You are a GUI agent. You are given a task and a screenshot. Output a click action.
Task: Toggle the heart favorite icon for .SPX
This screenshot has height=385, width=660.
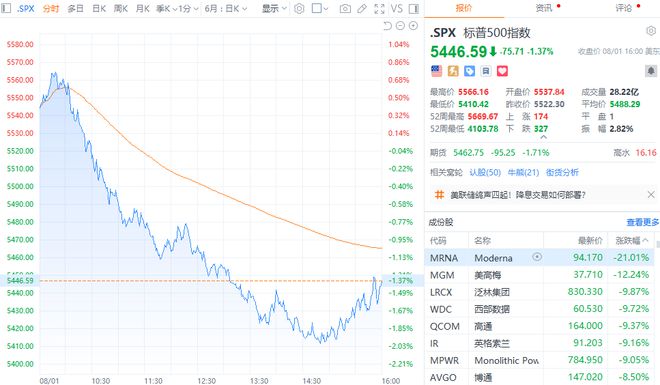pyautogui.click(x=502, y=71)
